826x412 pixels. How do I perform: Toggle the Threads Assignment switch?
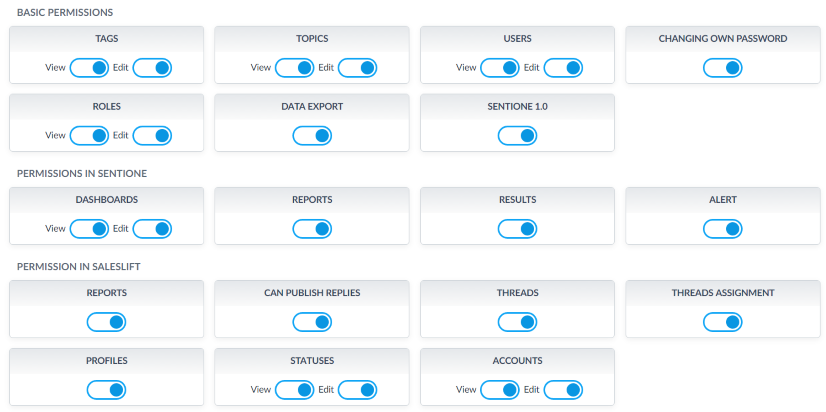723,322
